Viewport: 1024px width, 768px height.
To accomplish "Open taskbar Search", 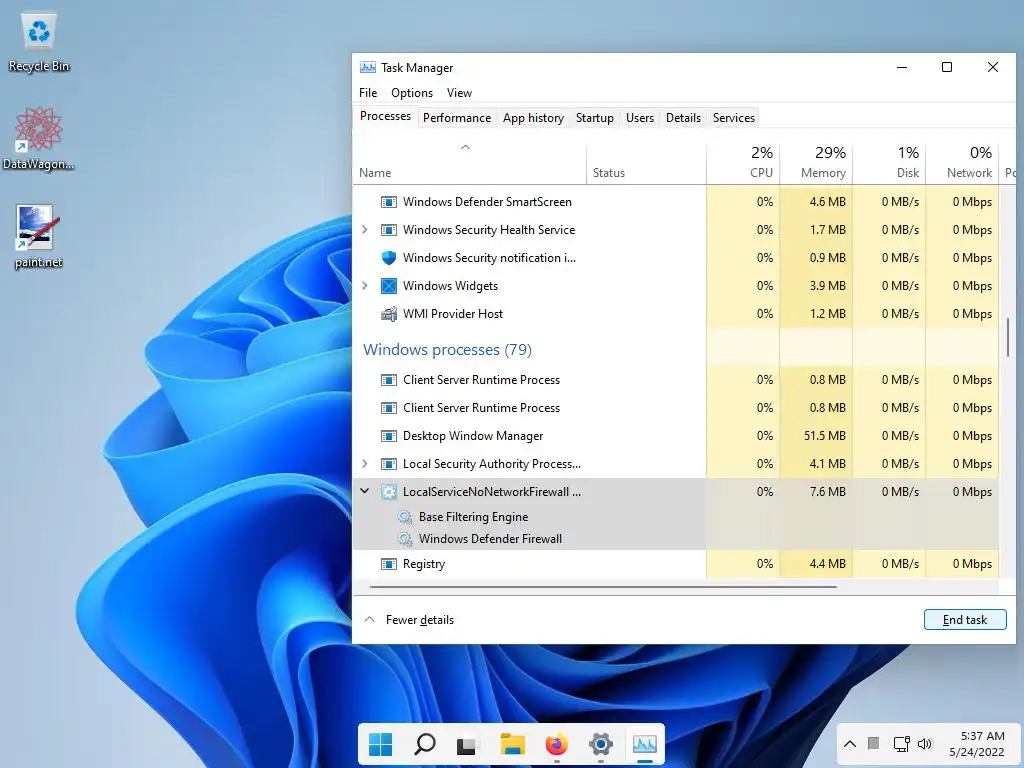I will click(x=424, y=744).
